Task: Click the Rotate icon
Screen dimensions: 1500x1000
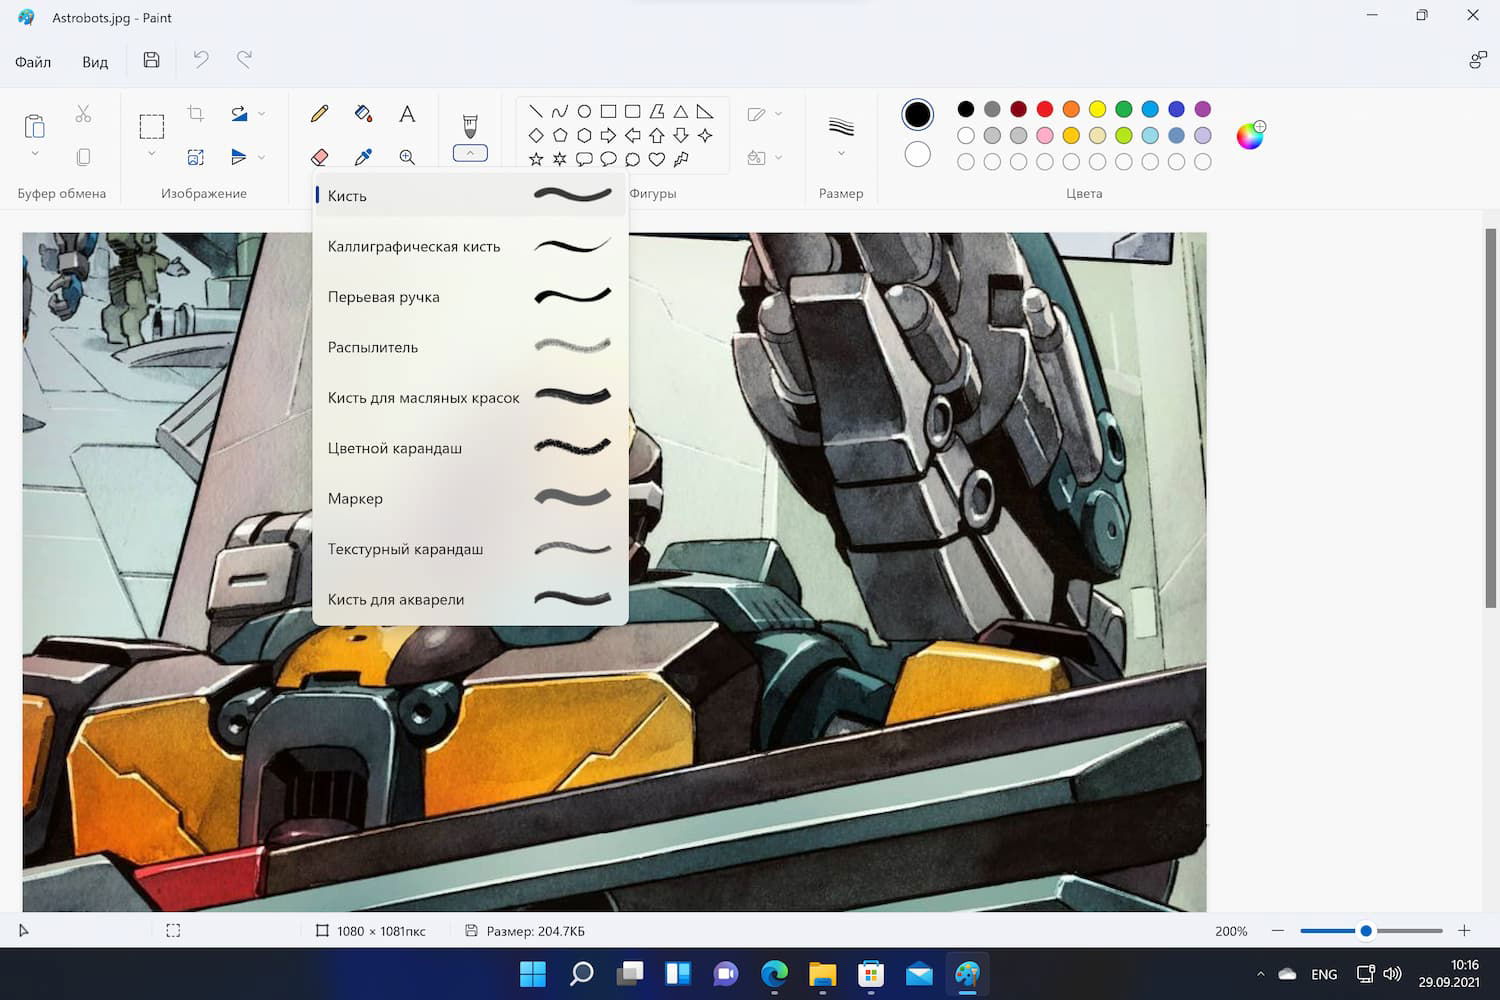Action: [x=239, y=114]
